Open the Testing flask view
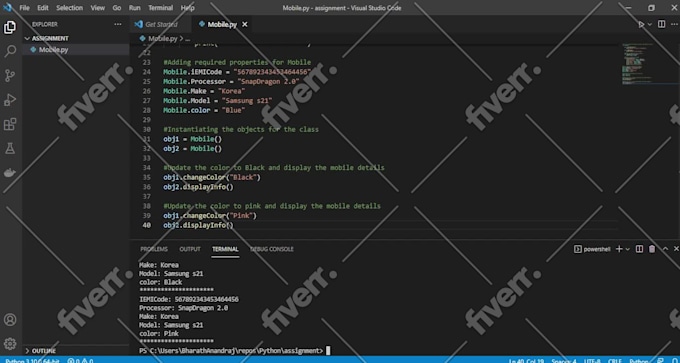The width and height of the screenshot is (680, 363). point(10,149)
